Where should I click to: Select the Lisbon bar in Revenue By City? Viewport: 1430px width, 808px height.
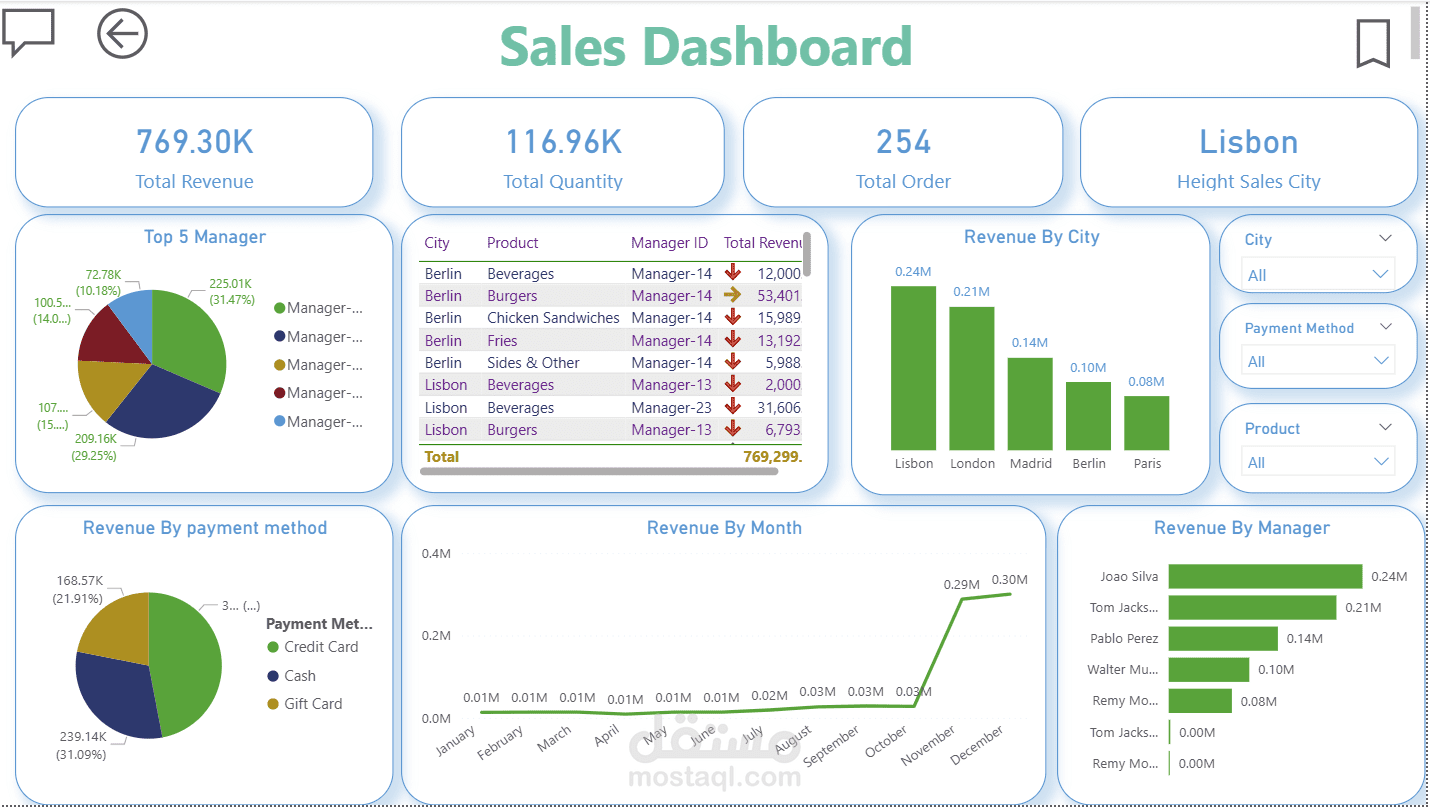coord(914,368)
